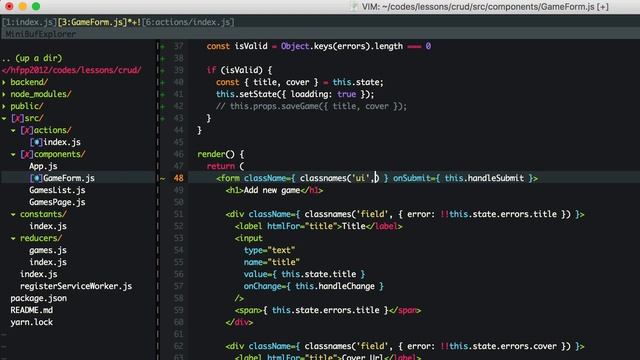Viewport: 640px width, 360px height.
Task: Click the span with this.state.errors.title
Action: point(327,310)
